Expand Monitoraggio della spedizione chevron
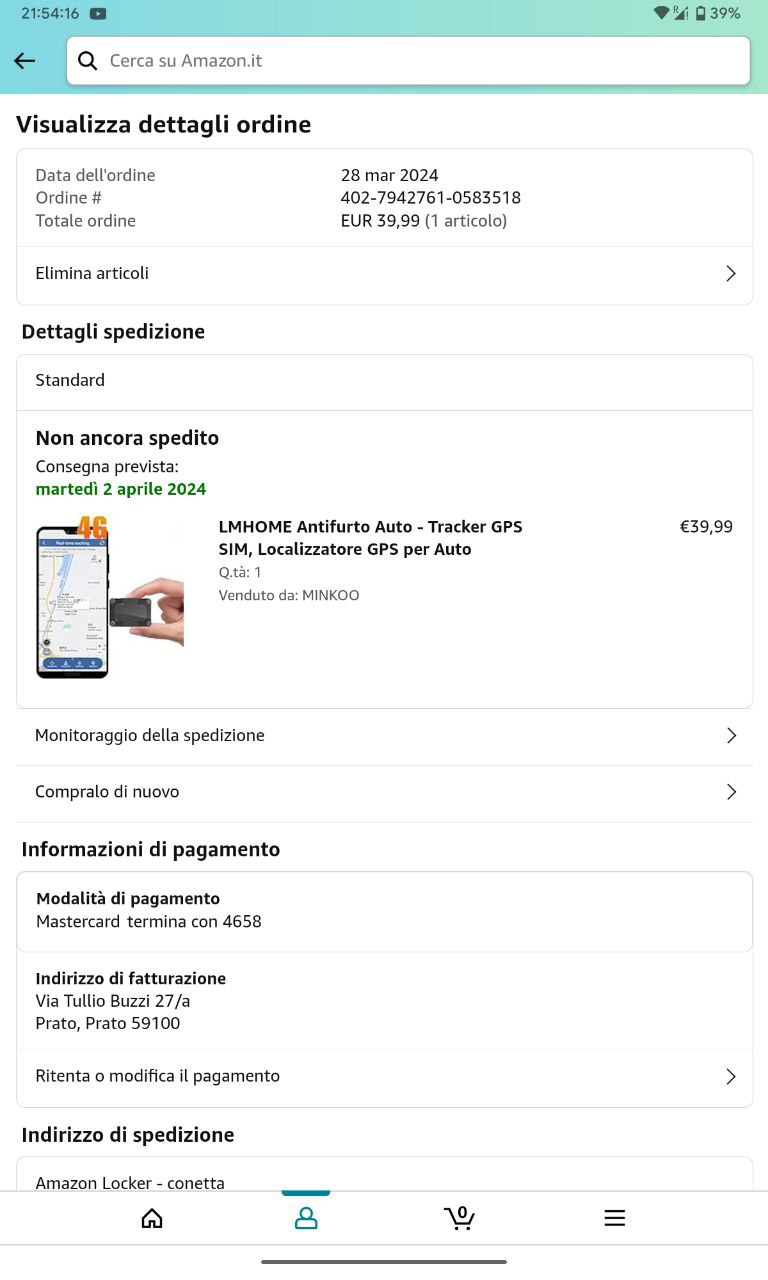Image resolution: width=768 pixels, height=1280 pixels. click(x=731, y=736)
